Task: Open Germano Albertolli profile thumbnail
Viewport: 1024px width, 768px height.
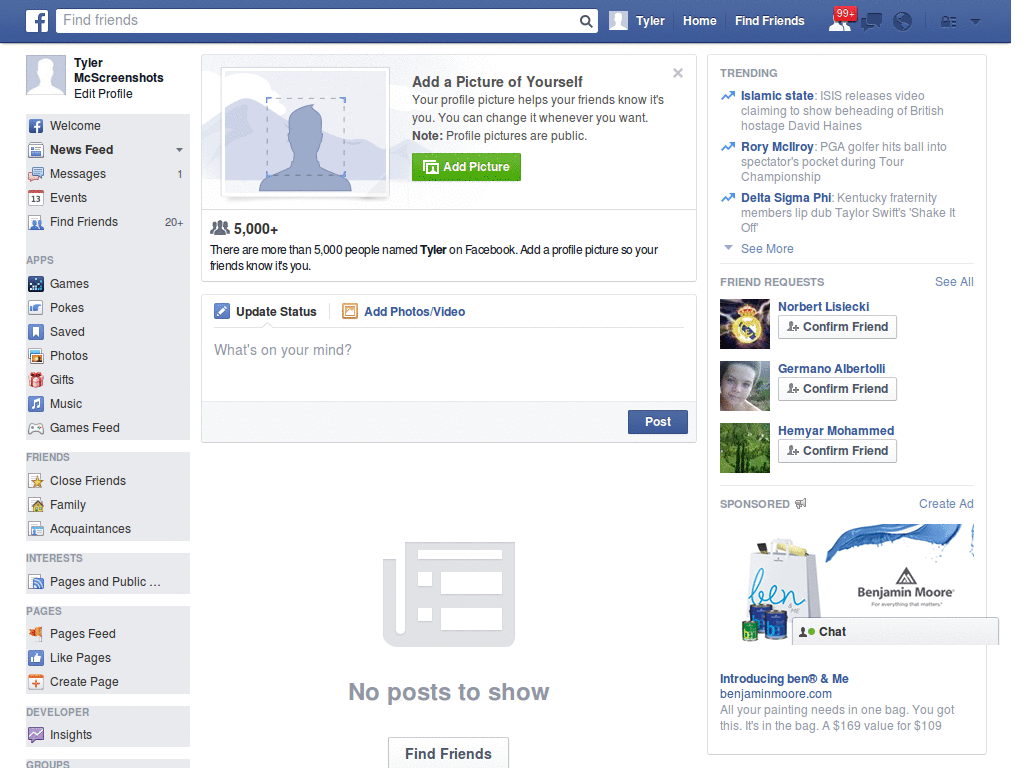Action: (745, 386)
